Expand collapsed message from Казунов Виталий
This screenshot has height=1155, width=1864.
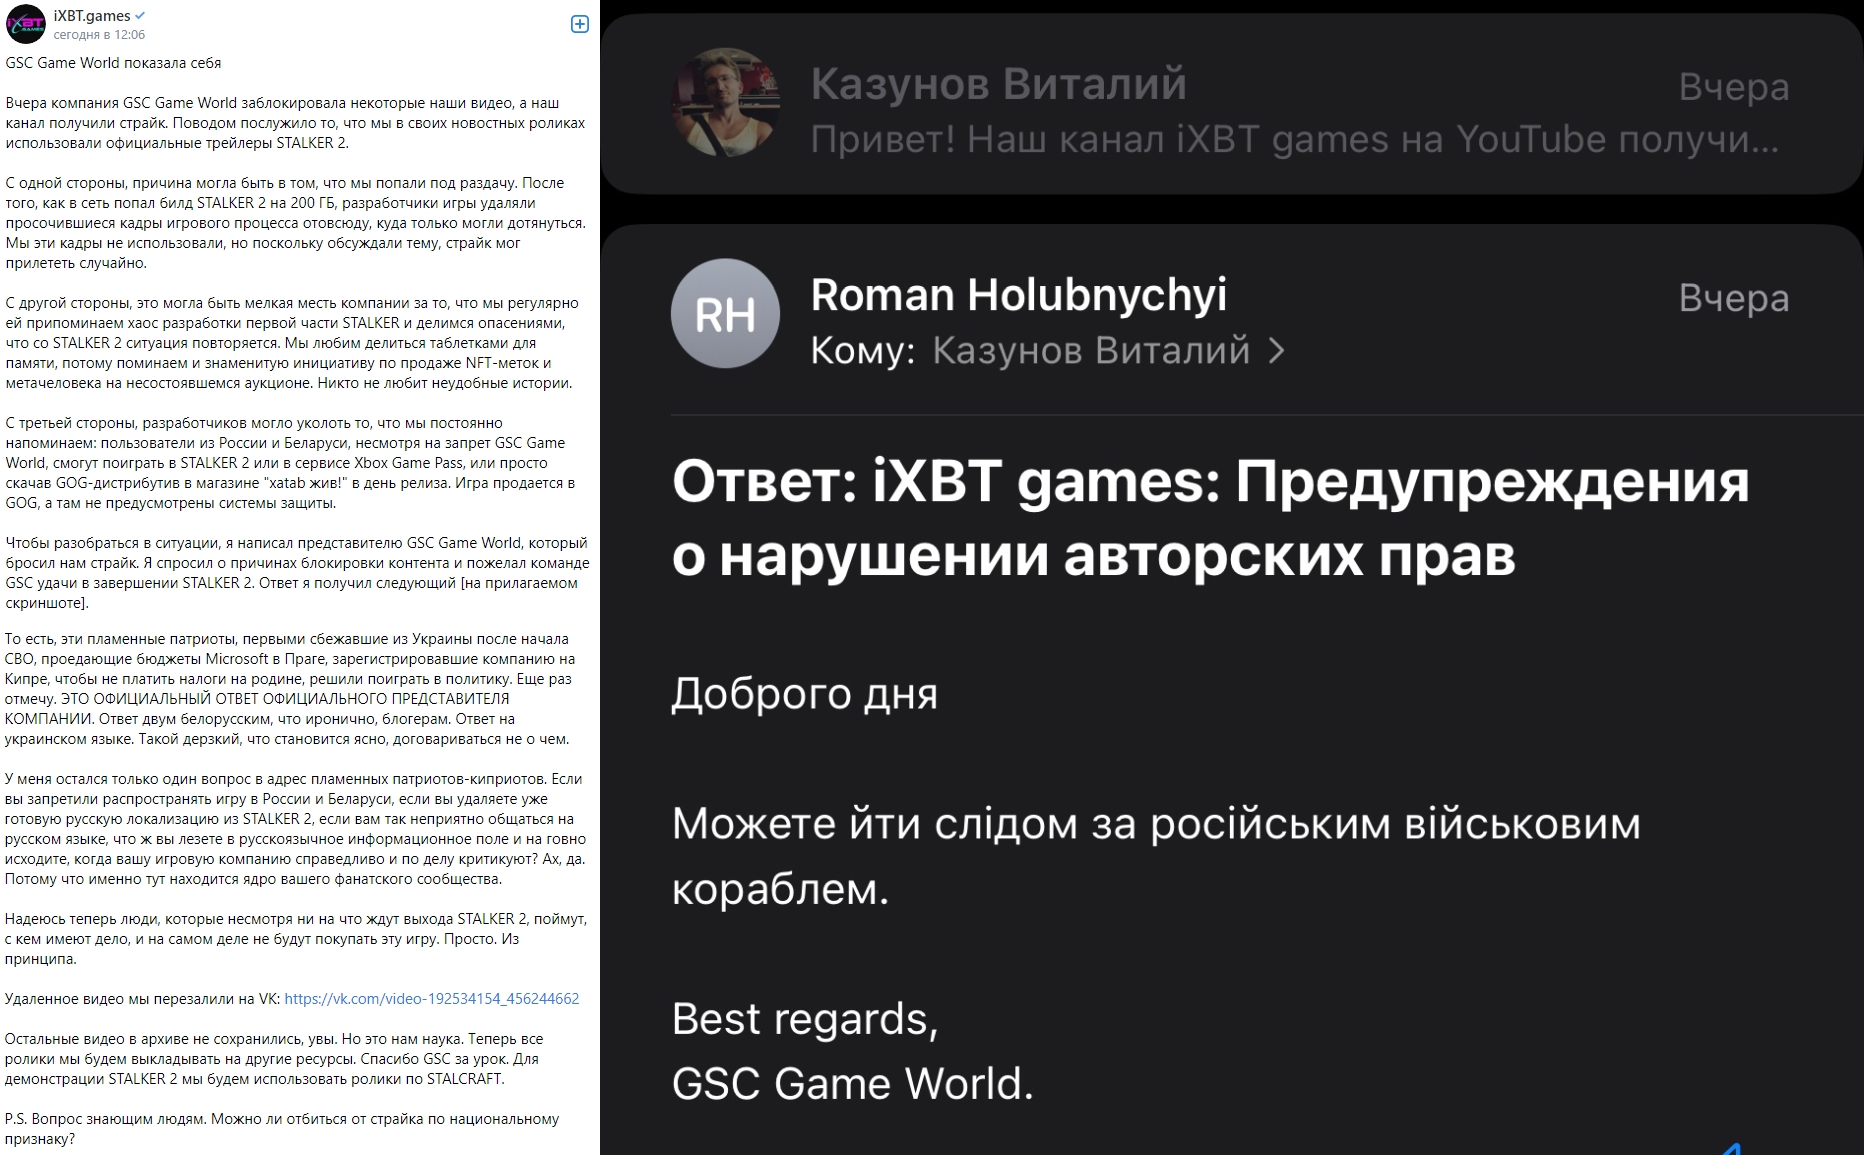[x=1230, y=110]
